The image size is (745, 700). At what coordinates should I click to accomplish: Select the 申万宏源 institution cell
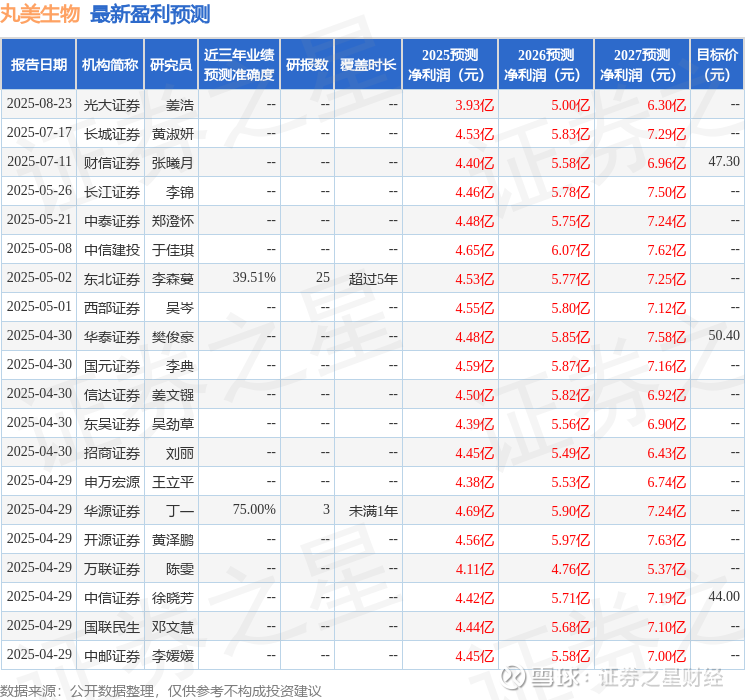(x=112, y=482)
